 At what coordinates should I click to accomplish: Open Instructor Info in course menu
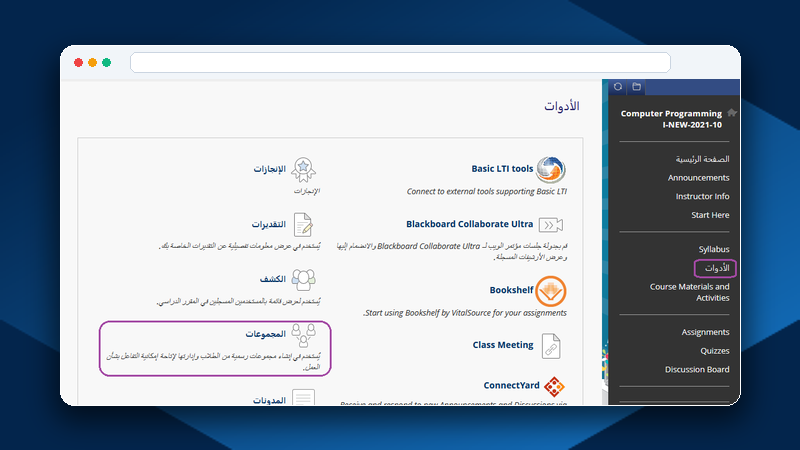click(703, 196)
